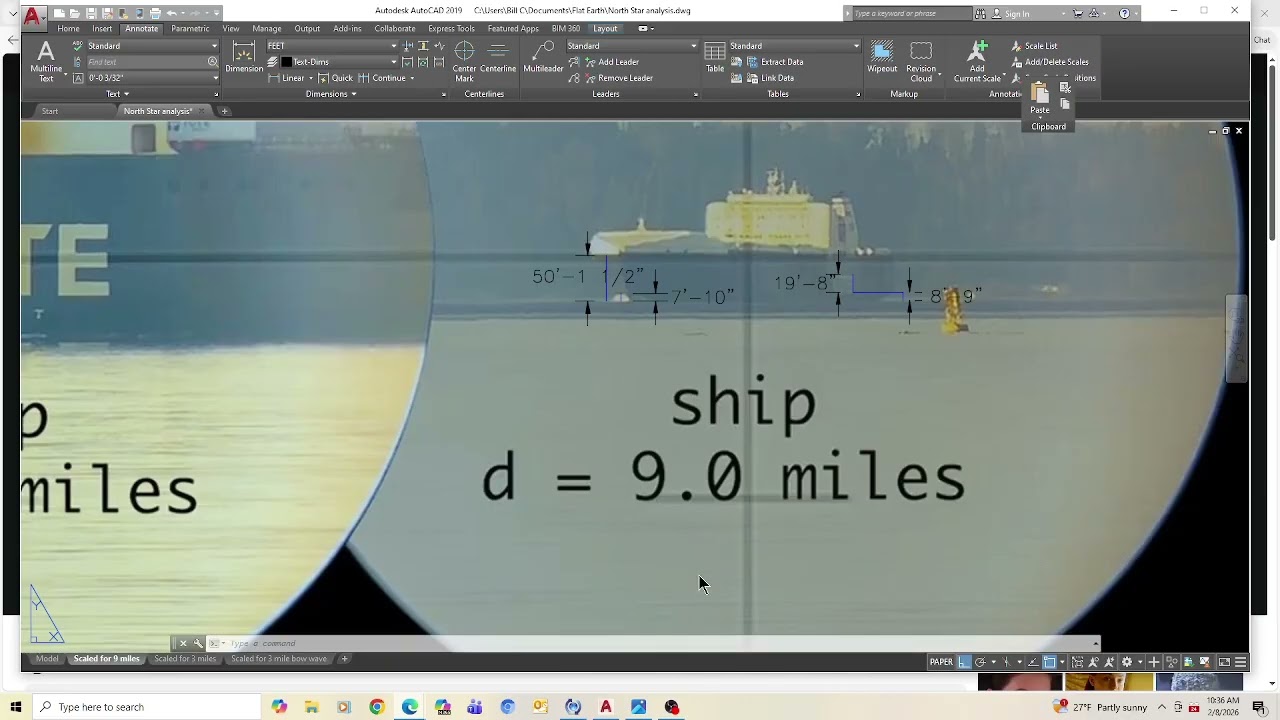The height and width of the screenshot is (720, 1280).
Task: Click the keyword search box in title bar
Action: [912, 14]
